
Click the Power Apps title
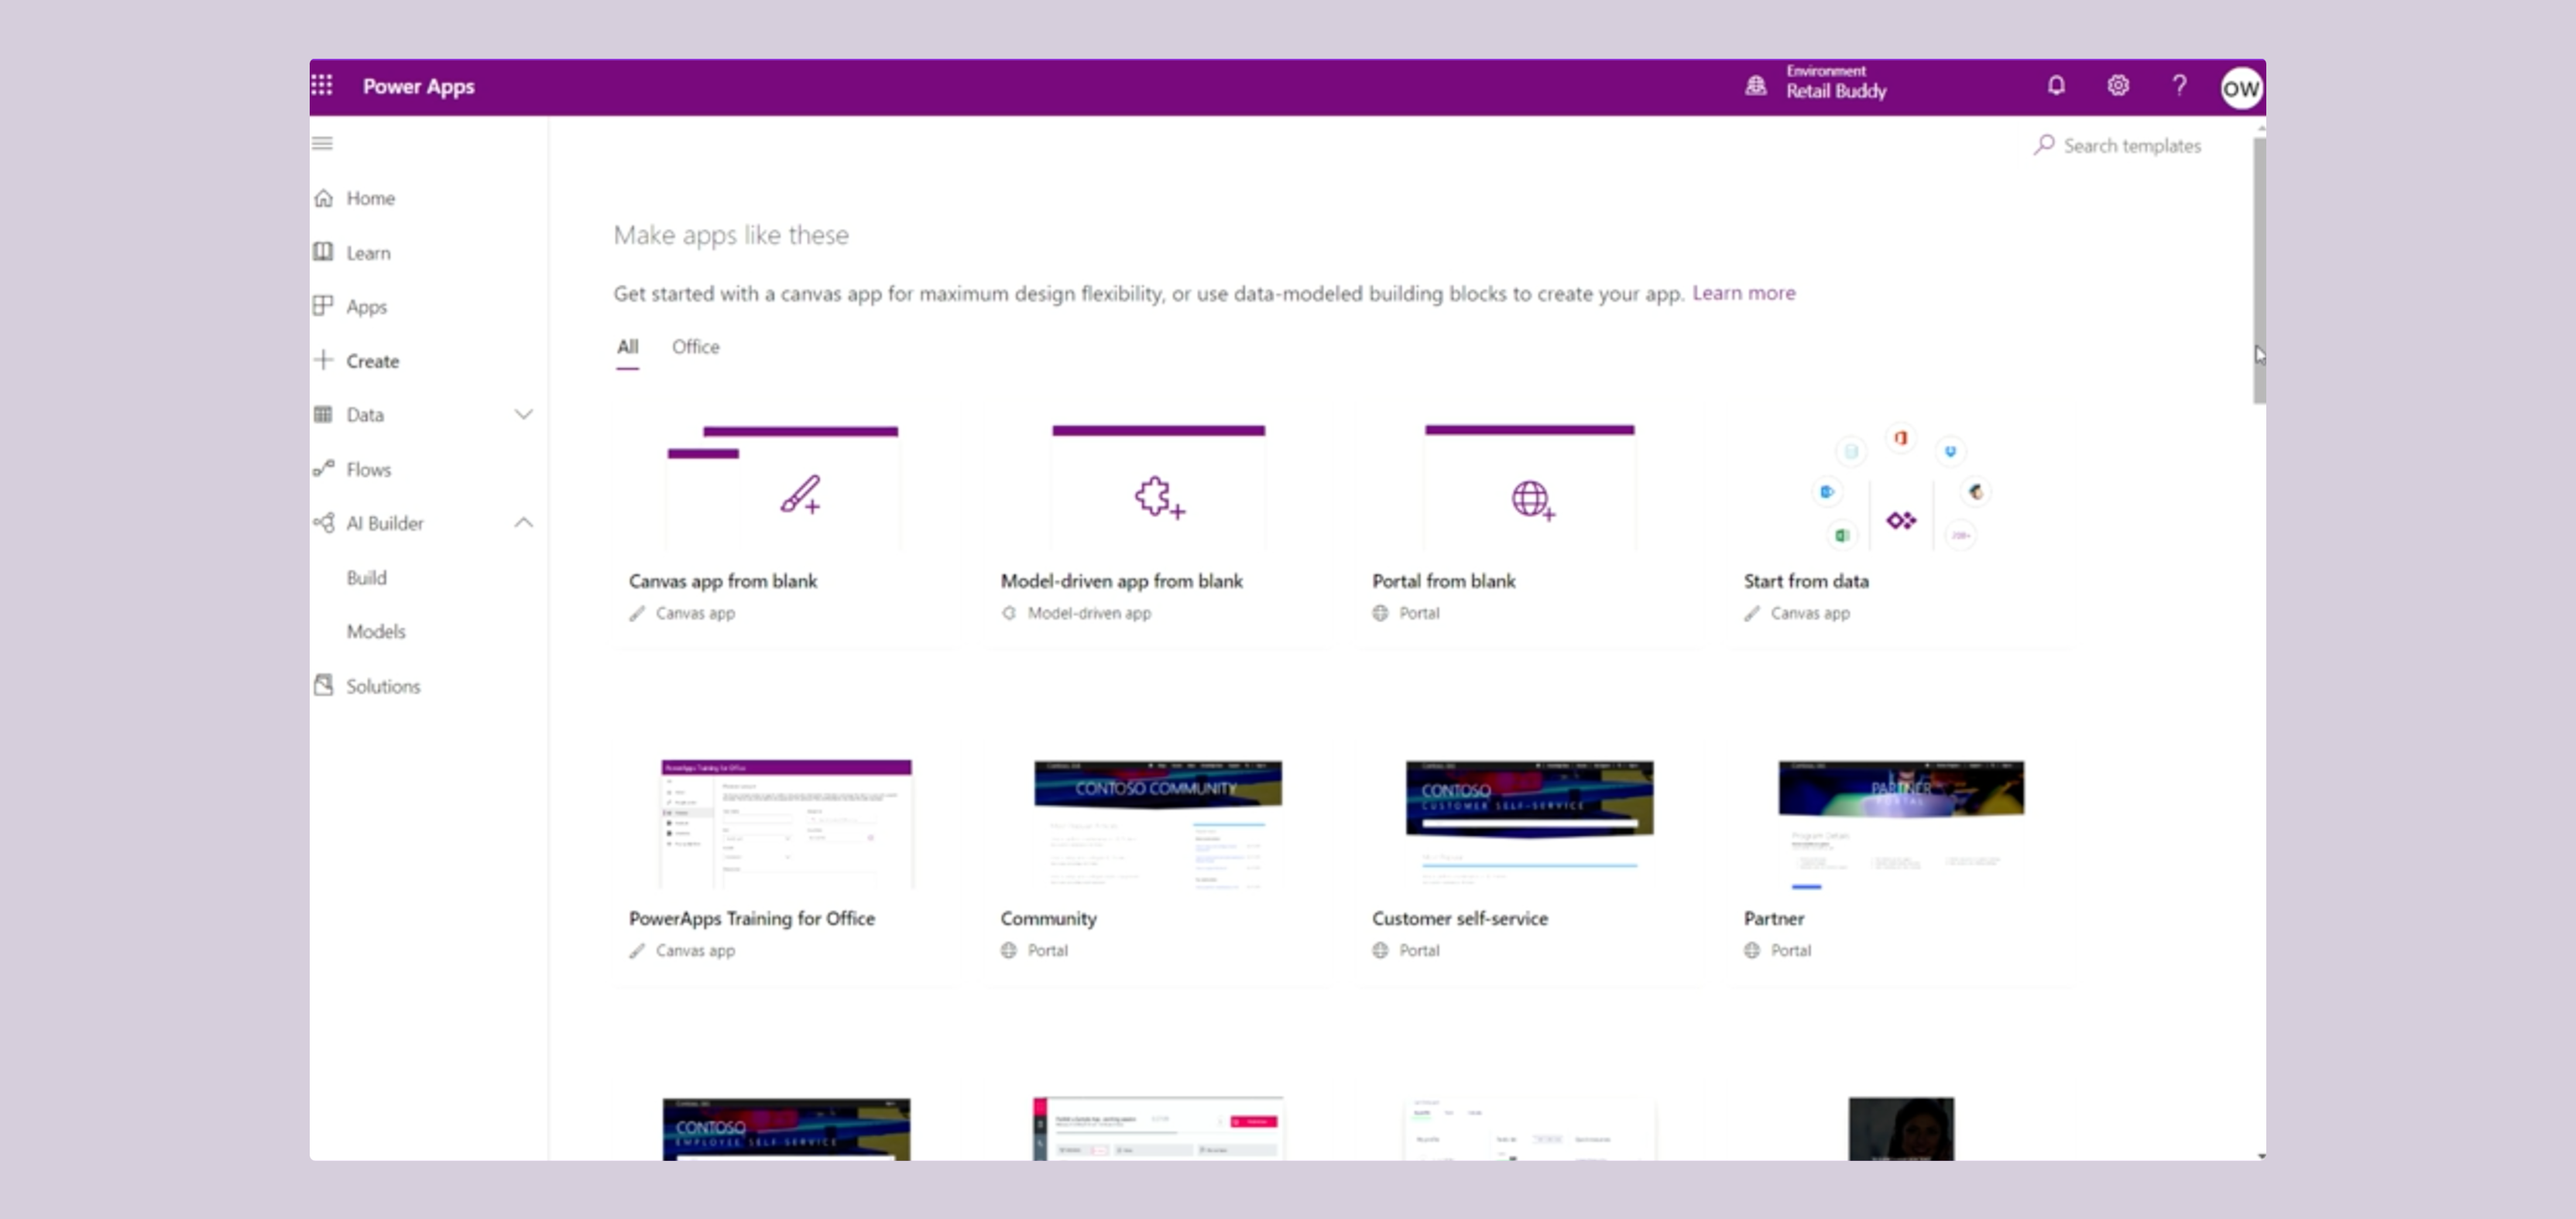click(x=418, y=87)
